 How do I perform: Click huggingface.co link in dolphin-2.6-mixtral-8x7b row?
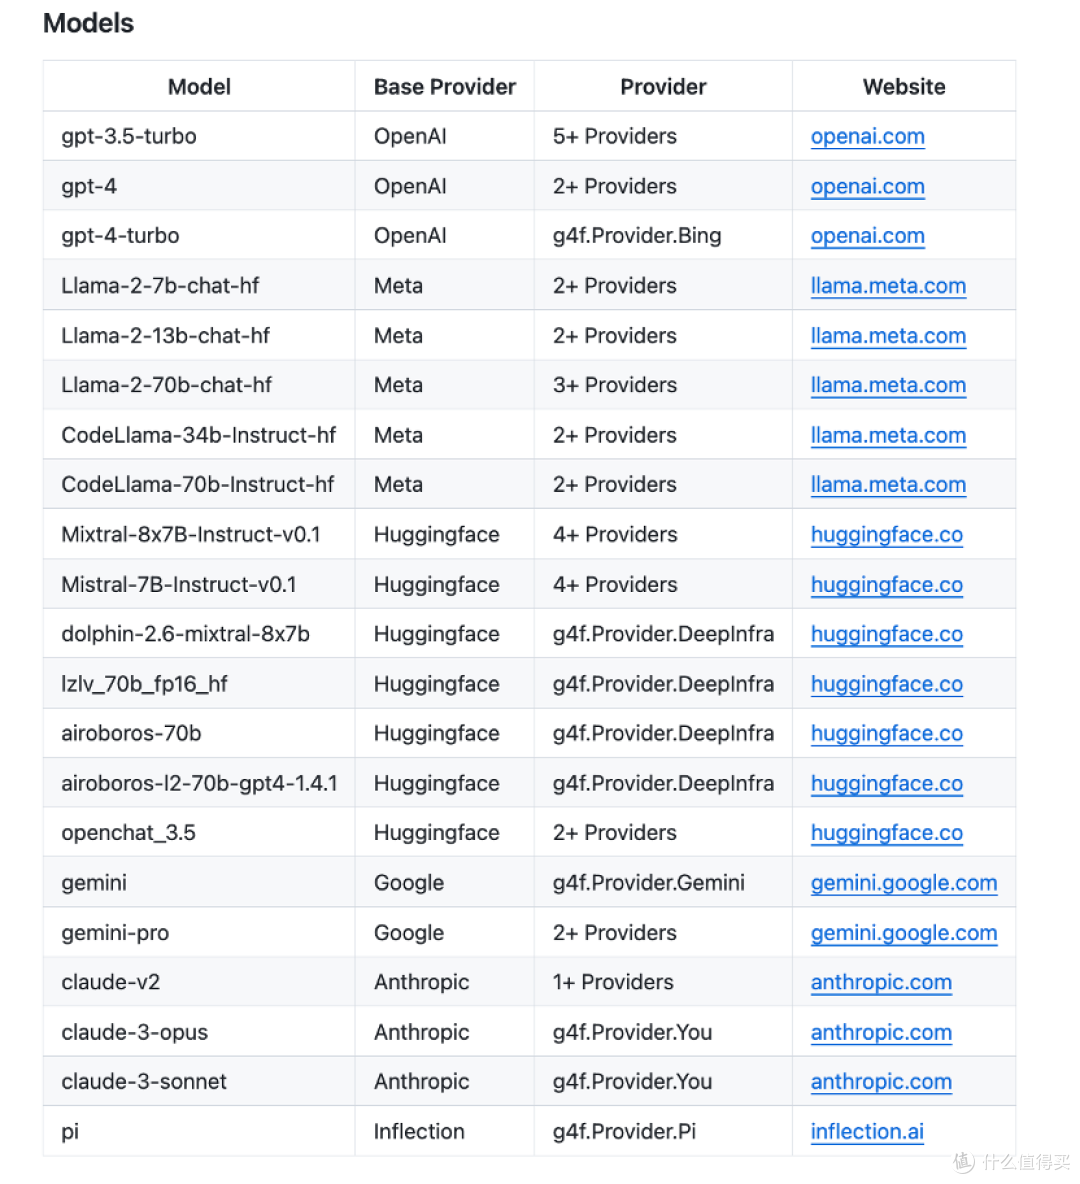pos(887,634)
